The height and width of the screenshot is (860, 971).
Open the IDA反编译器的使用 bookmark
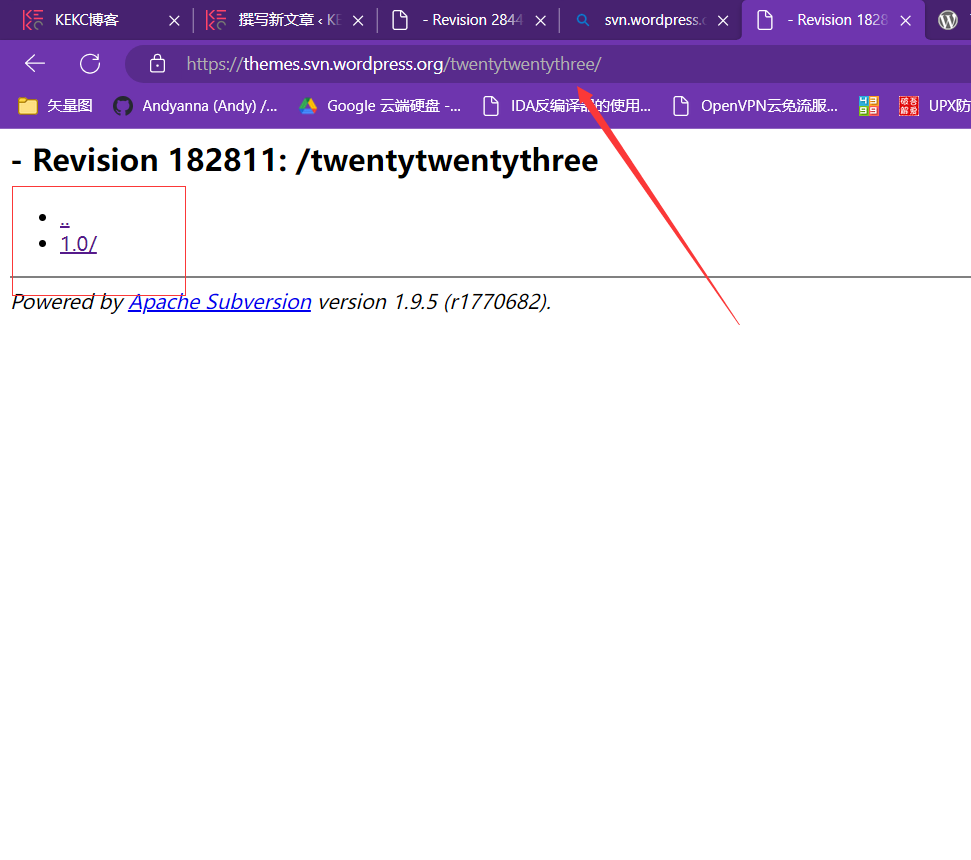[566, 106]
